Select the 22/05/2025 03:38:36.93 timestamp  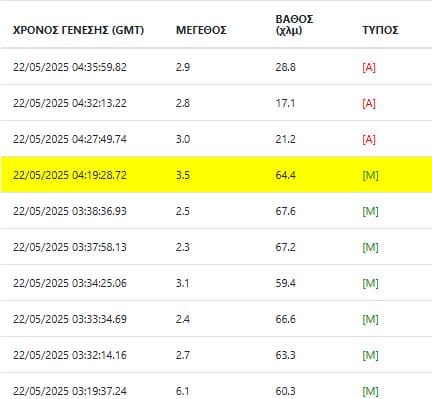pos(70,211)
